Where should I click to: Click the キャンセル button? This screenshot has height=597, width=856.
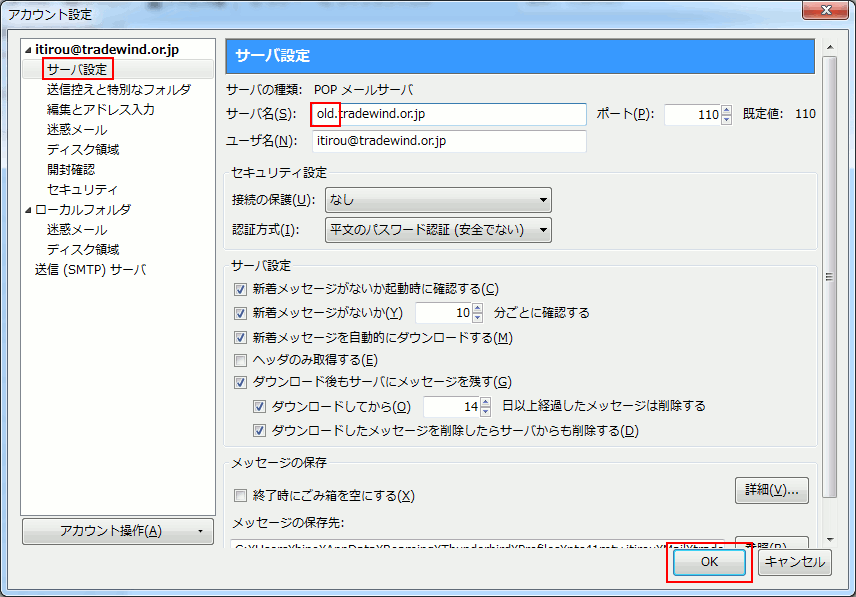tap(794, 562)
